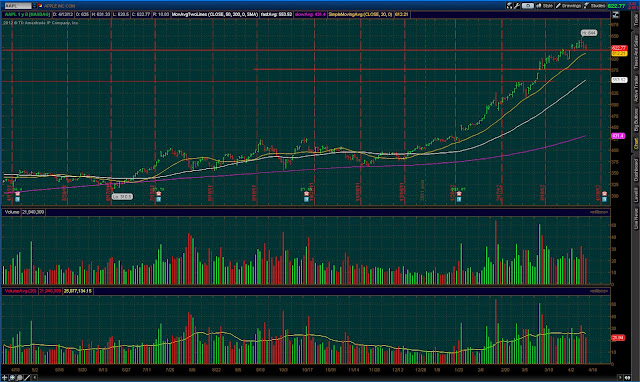Select the line drawing tool at bottom left
The image size is (640, 382).
point(27,378)
